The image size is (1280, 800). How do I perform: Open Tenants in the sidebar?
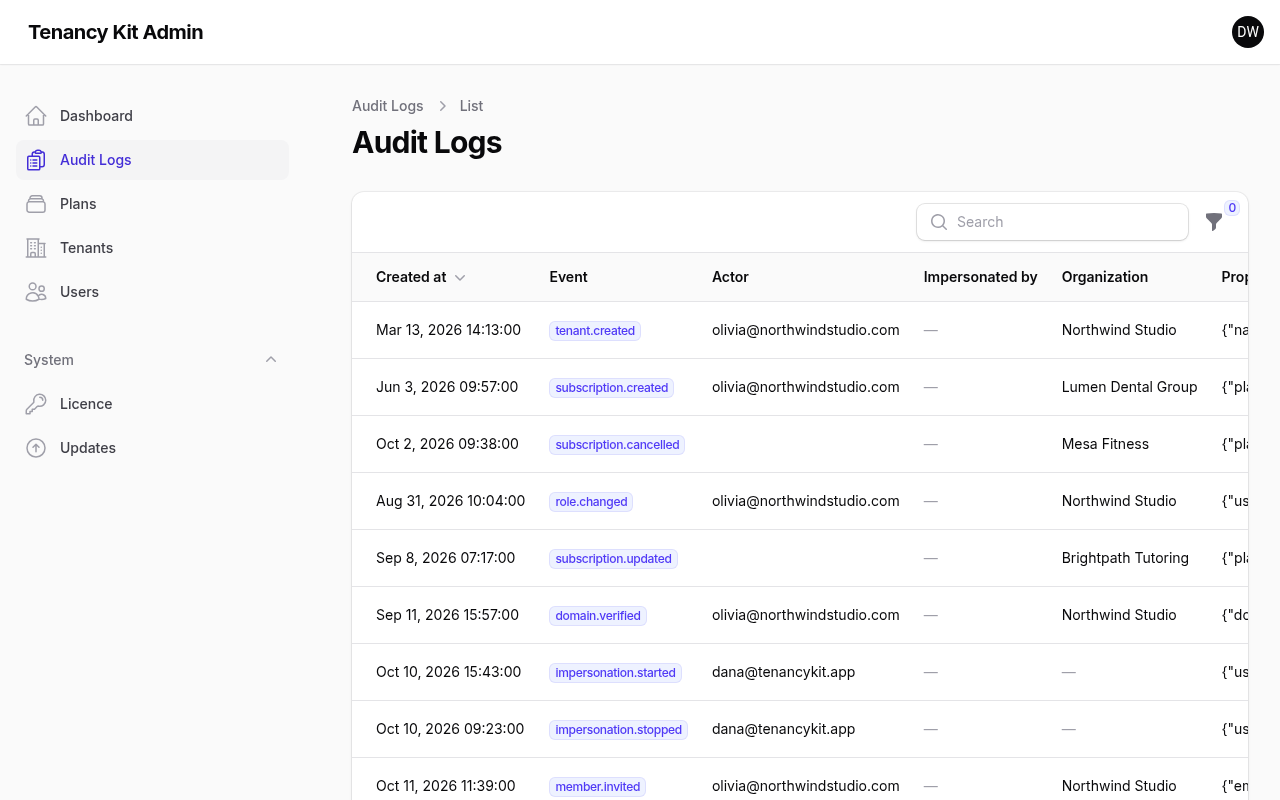pyautogui.click(x=152, y=248)
